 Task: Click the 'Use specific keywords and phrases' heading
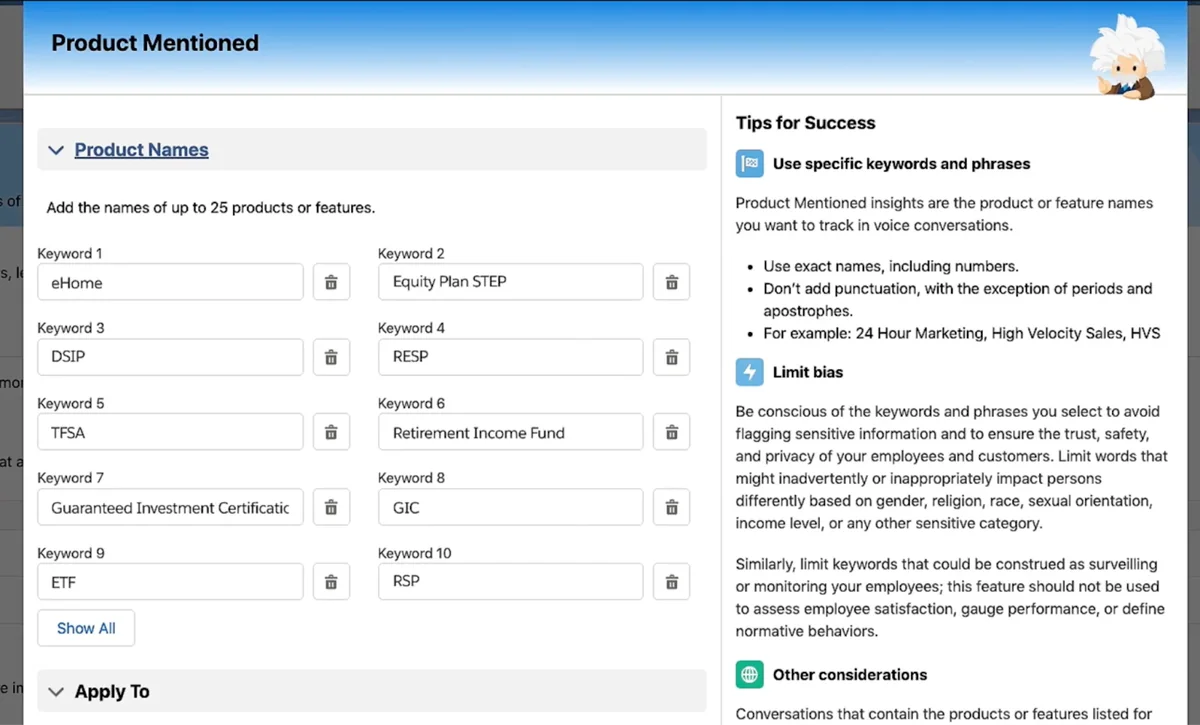pos(901,163)
